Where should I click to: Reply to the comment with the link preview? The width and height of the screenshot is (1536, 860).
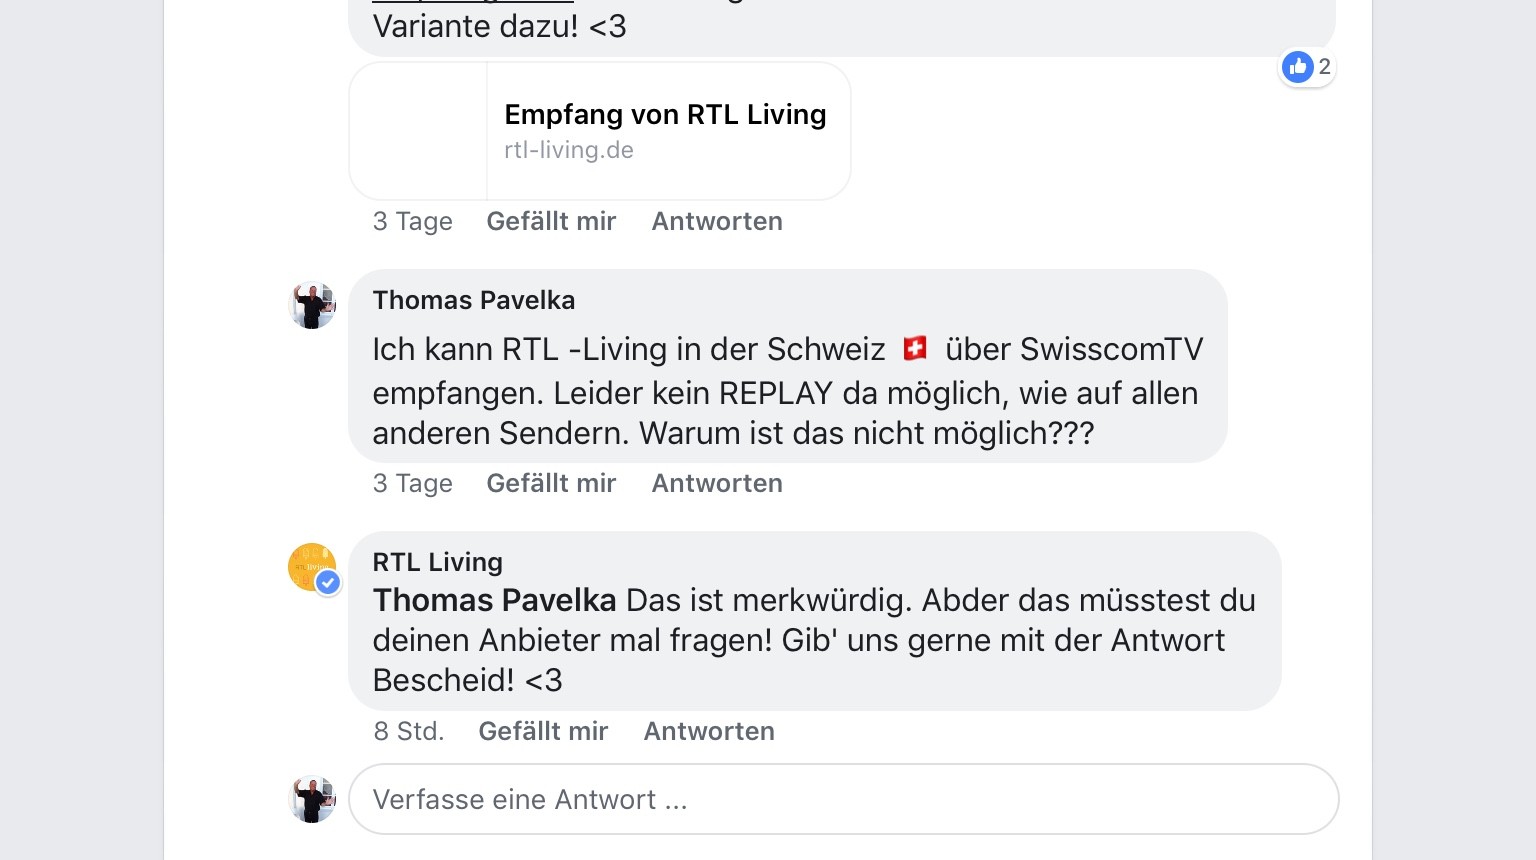[717, 221]
